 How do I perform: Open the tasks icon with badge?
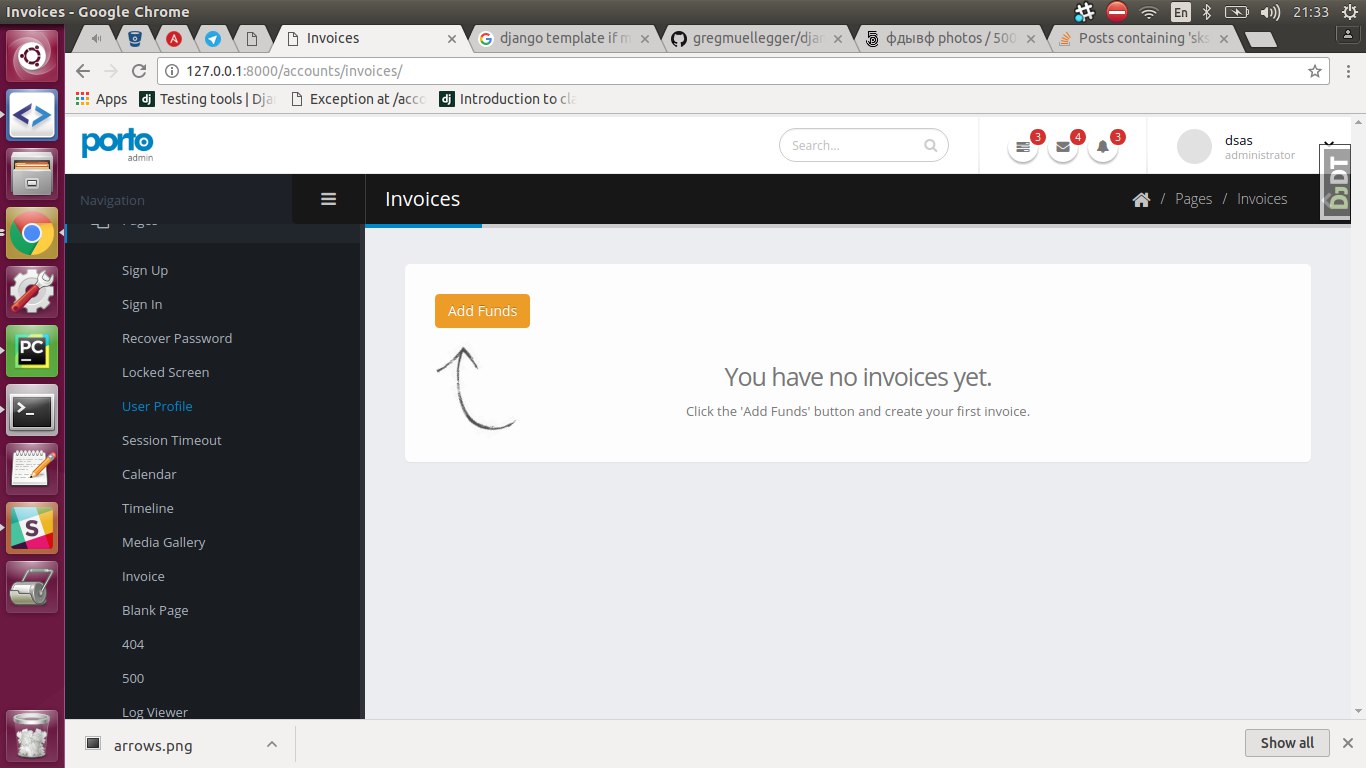pos(1023,147)
